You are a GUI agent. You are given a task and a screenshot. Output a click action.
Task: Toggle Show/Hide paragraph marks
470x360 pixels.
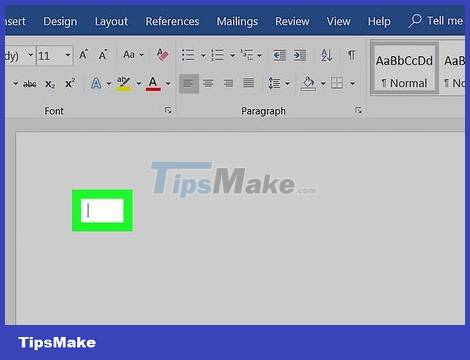(351, 55)
